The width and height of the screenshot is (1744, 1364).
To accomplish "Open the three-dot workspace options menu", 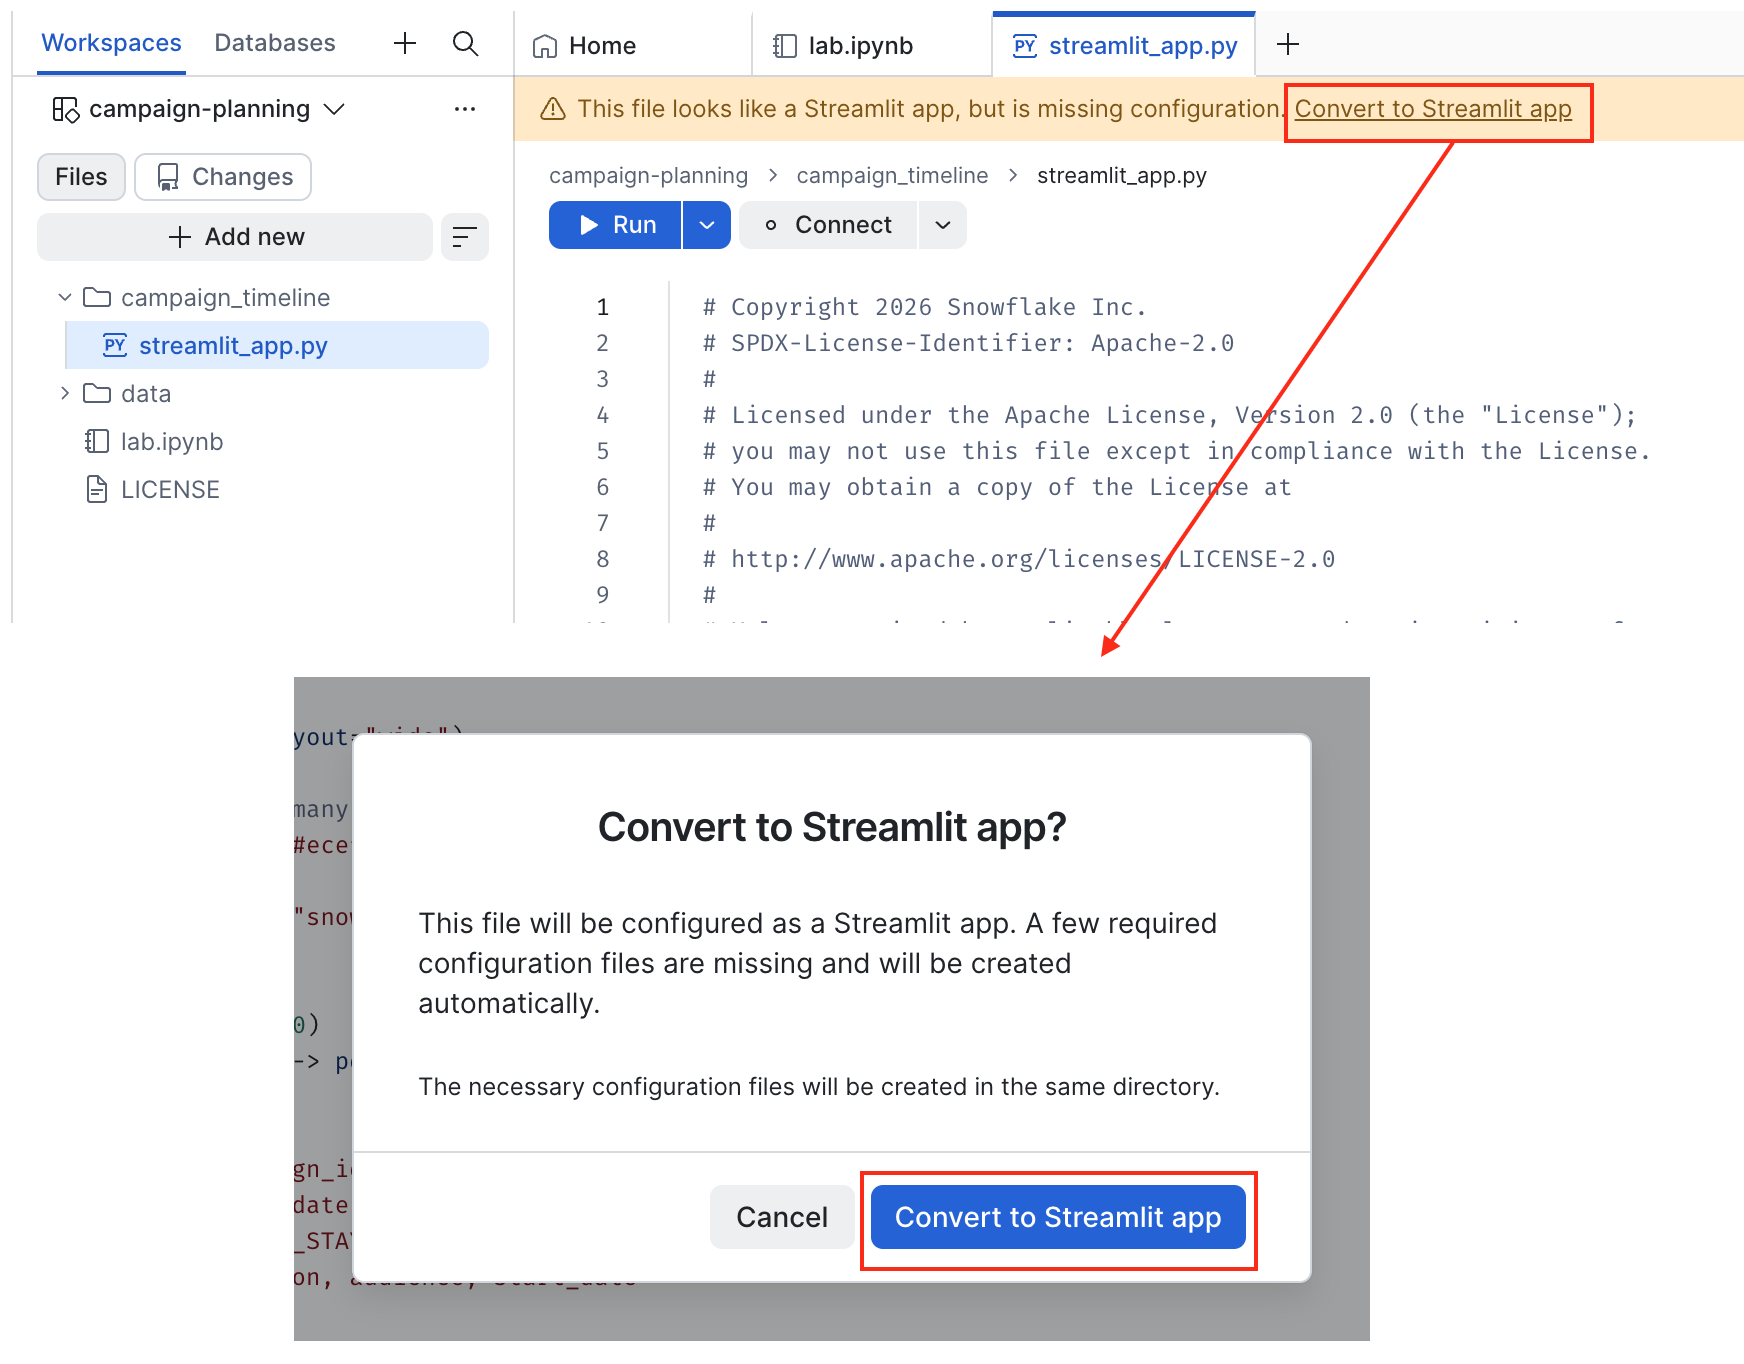I will pyautogui.click(x=465, y=109).
